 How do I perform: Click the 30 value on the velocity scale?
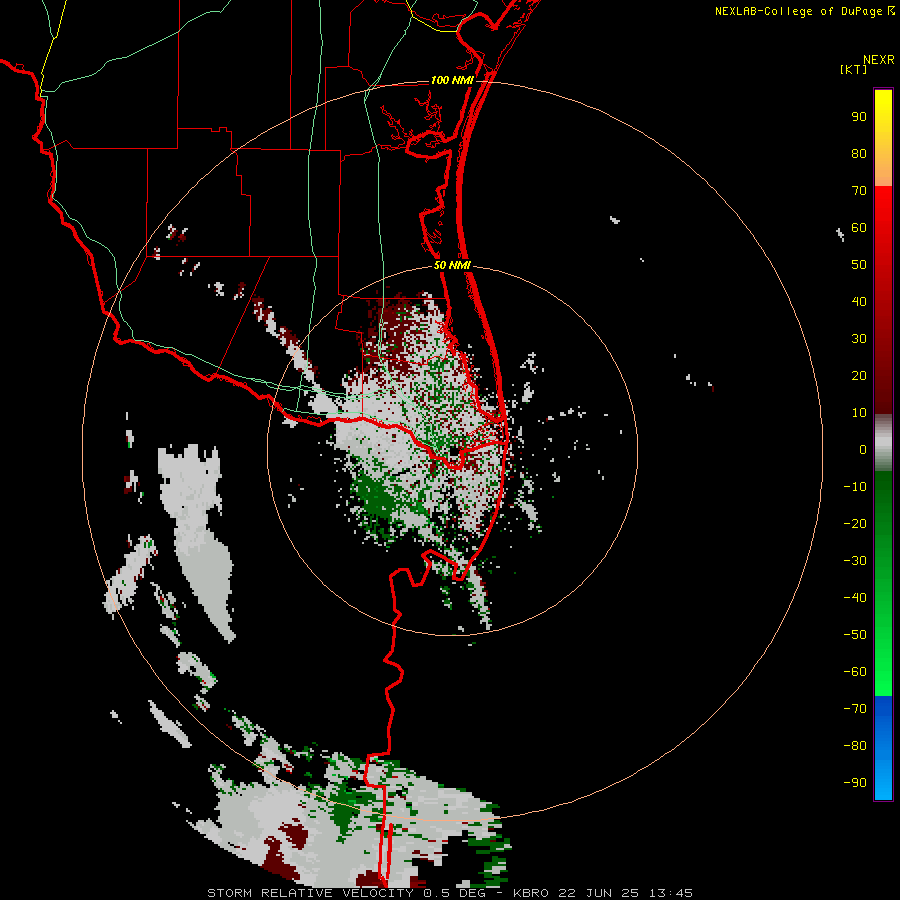click(859, 339)
